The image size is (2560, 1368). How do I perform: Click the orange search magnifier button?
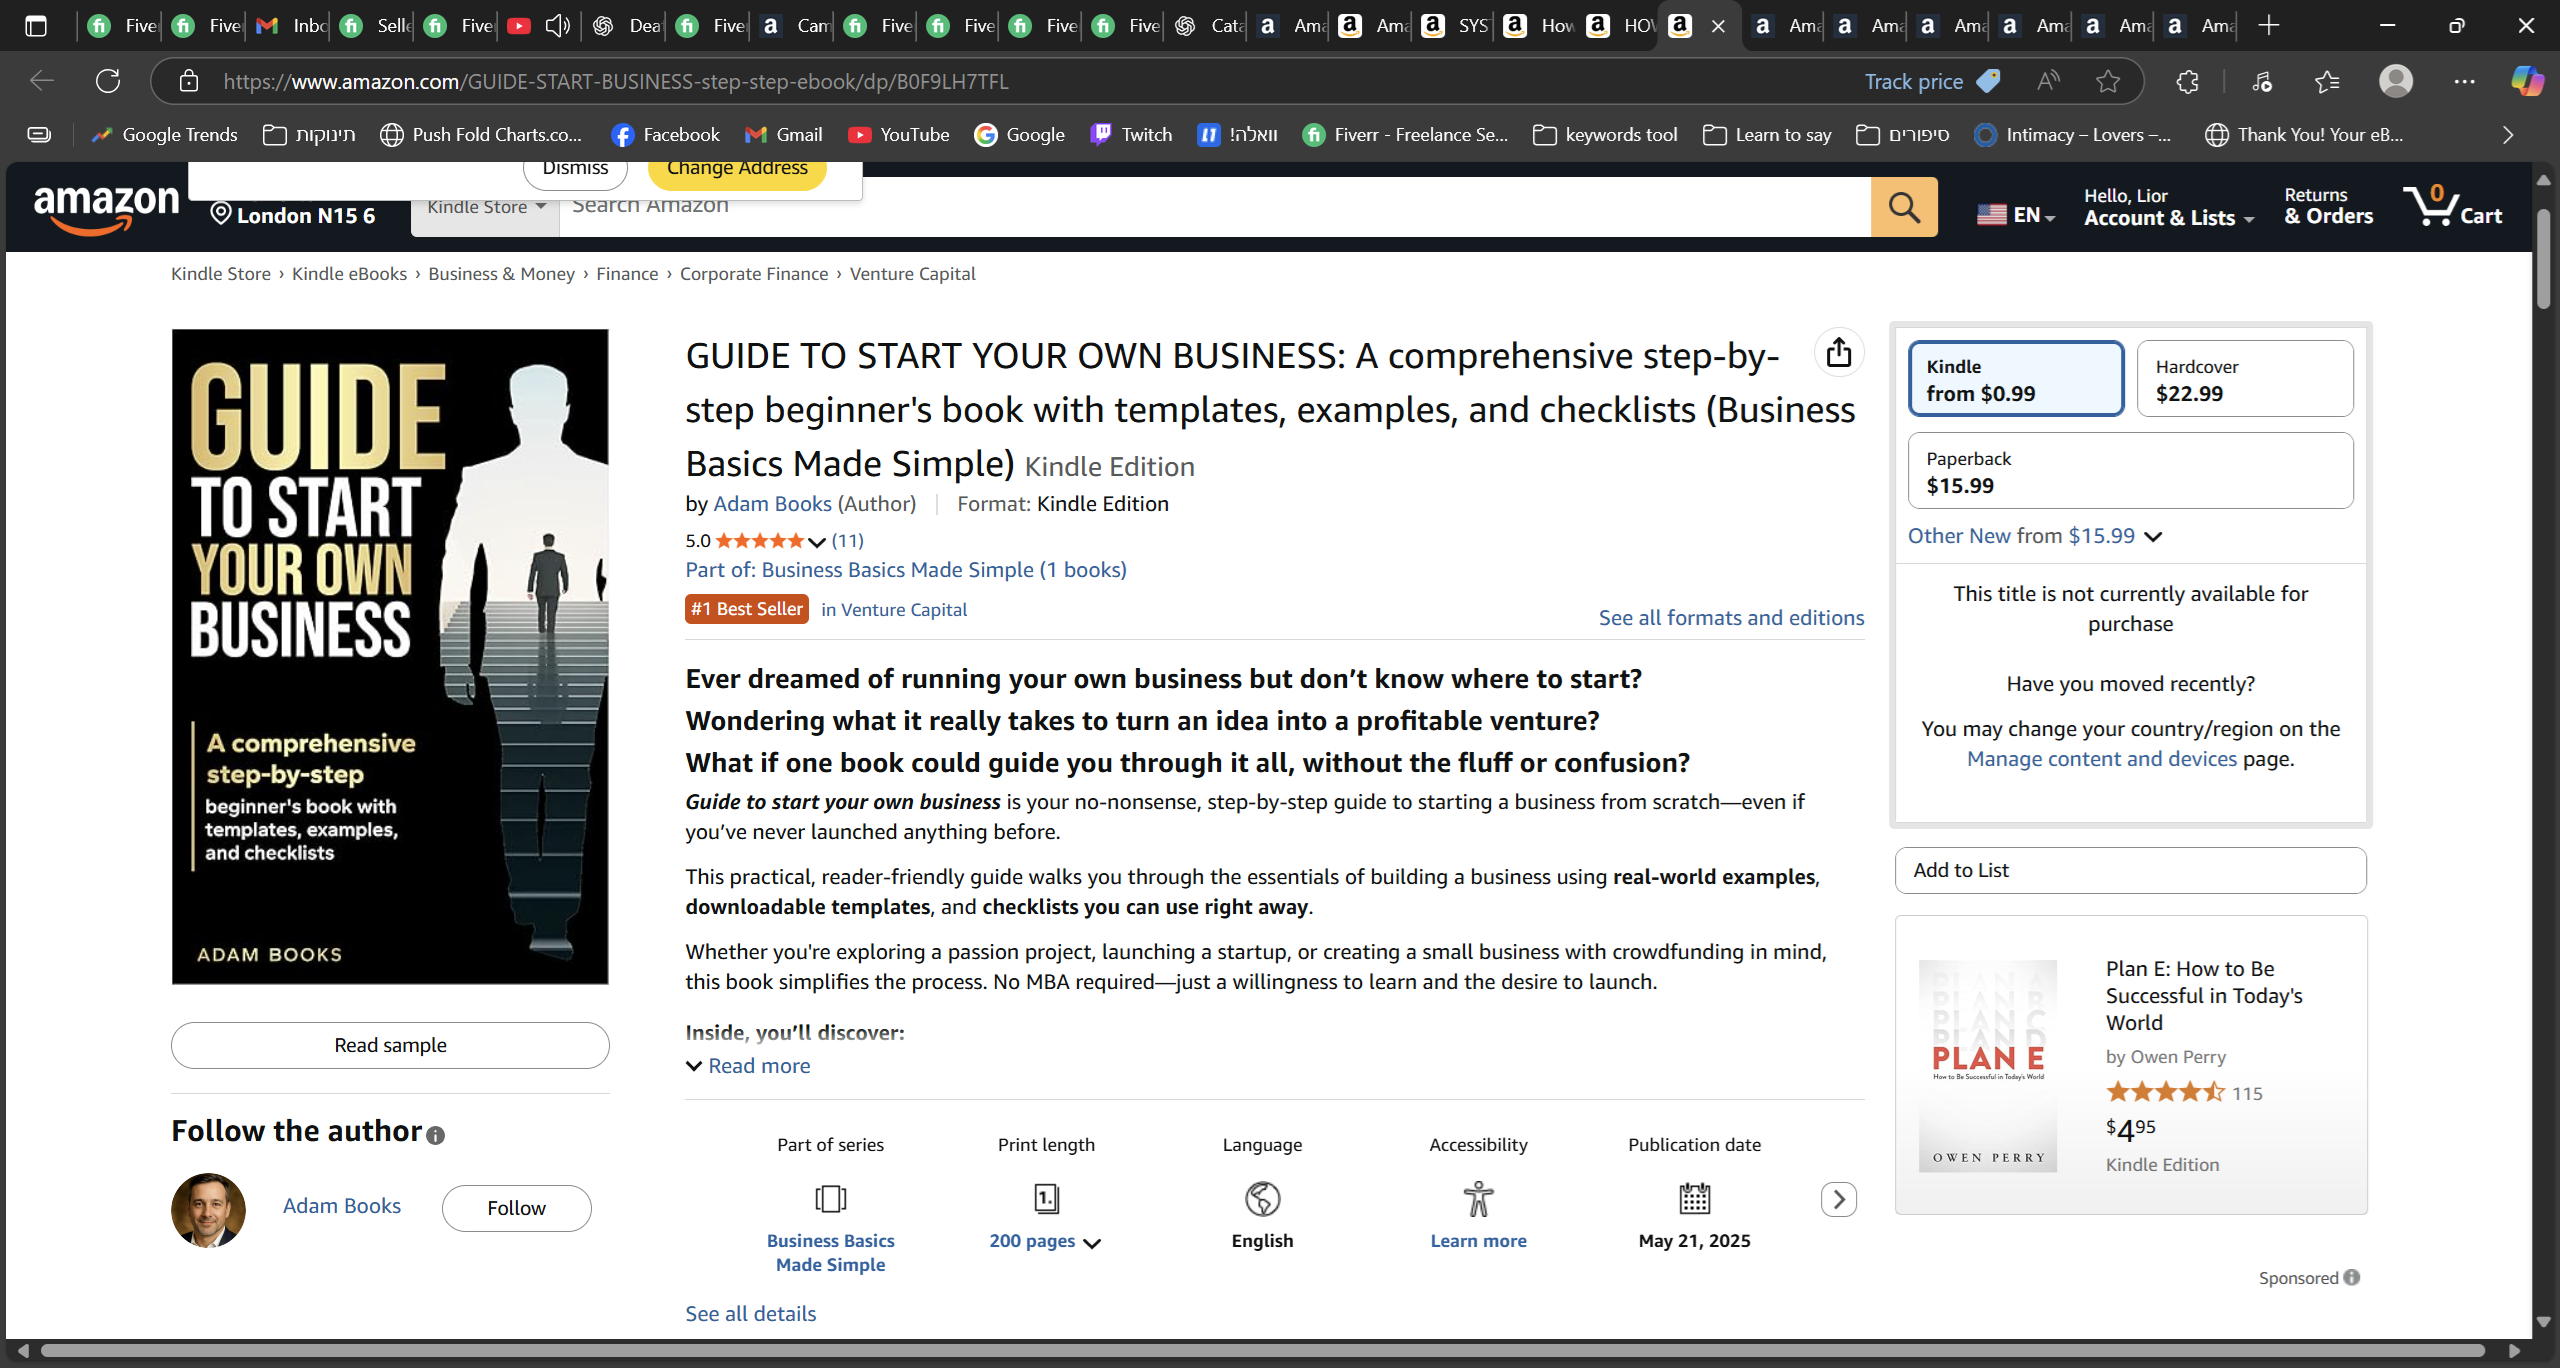1903,207
